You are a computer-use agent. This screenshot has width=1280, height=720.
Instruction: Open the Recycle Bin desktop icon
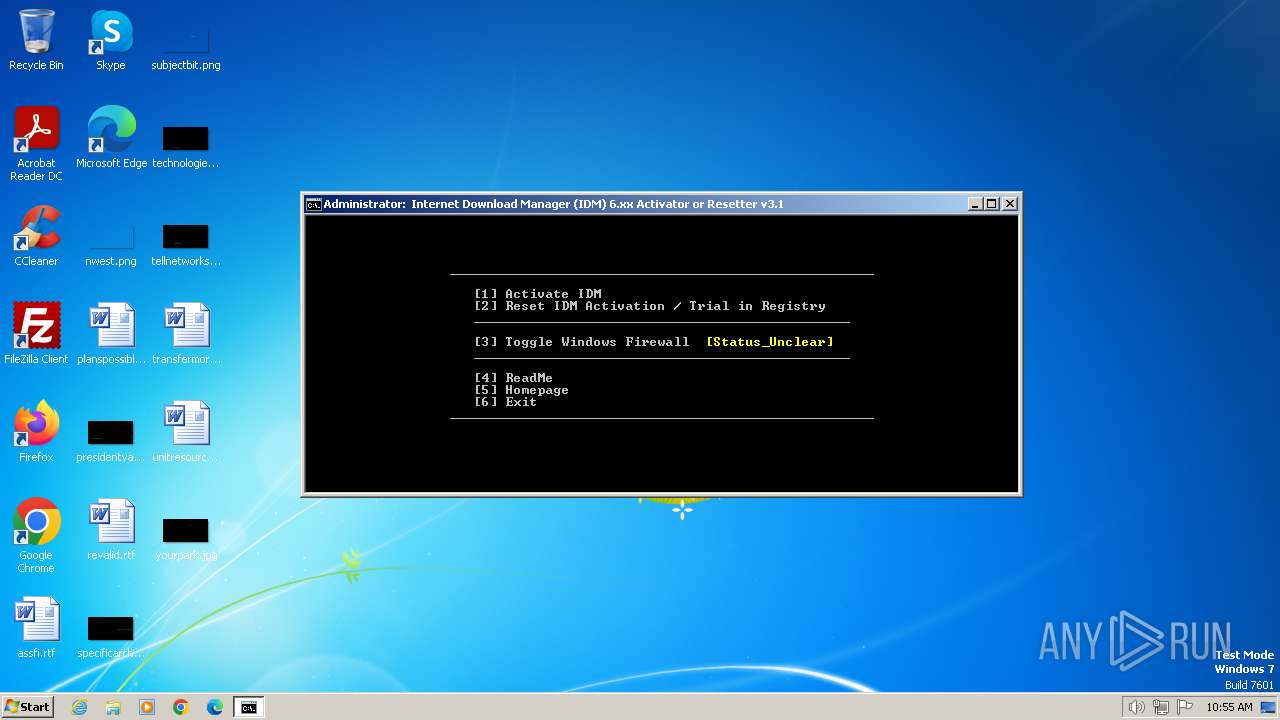coord(36,40)
